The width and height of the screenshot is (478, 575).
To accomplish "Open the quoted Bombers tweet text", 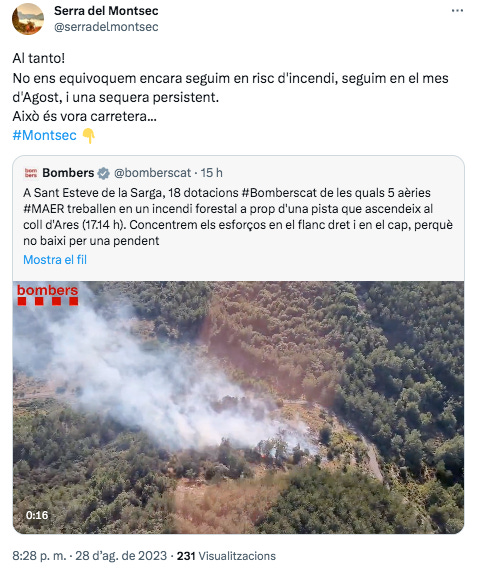I will (238, 217).
